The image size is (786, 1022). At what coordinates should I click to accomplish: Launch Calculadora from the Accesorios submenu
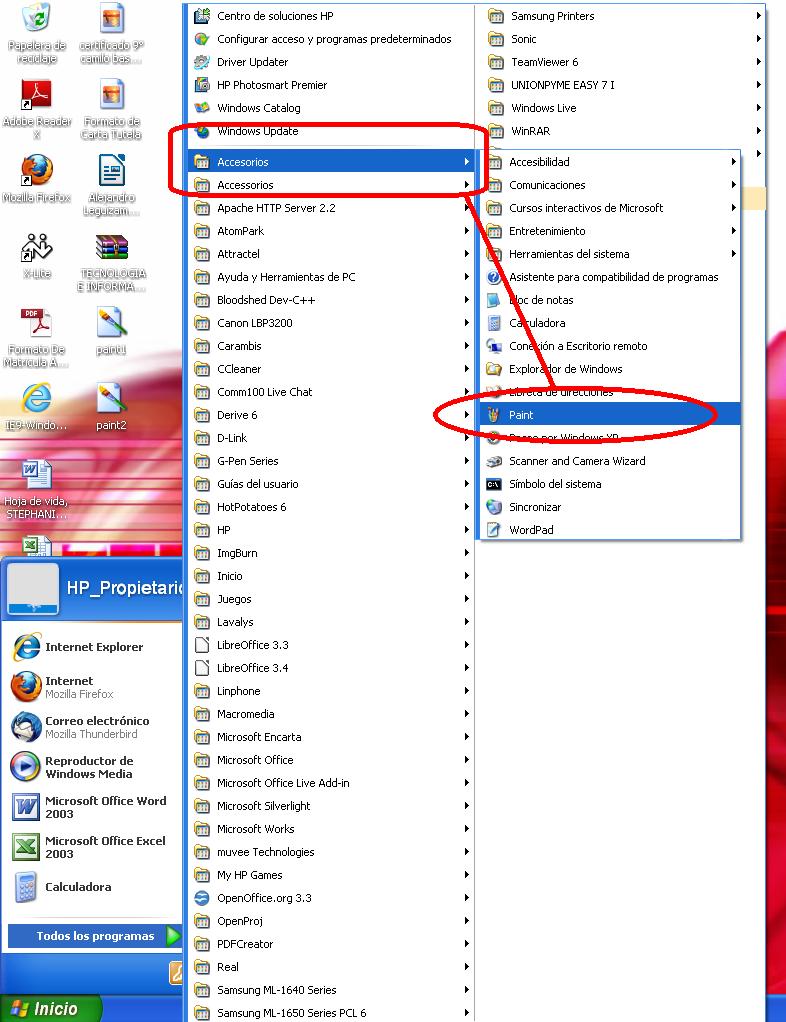click(x=536, y=323)
